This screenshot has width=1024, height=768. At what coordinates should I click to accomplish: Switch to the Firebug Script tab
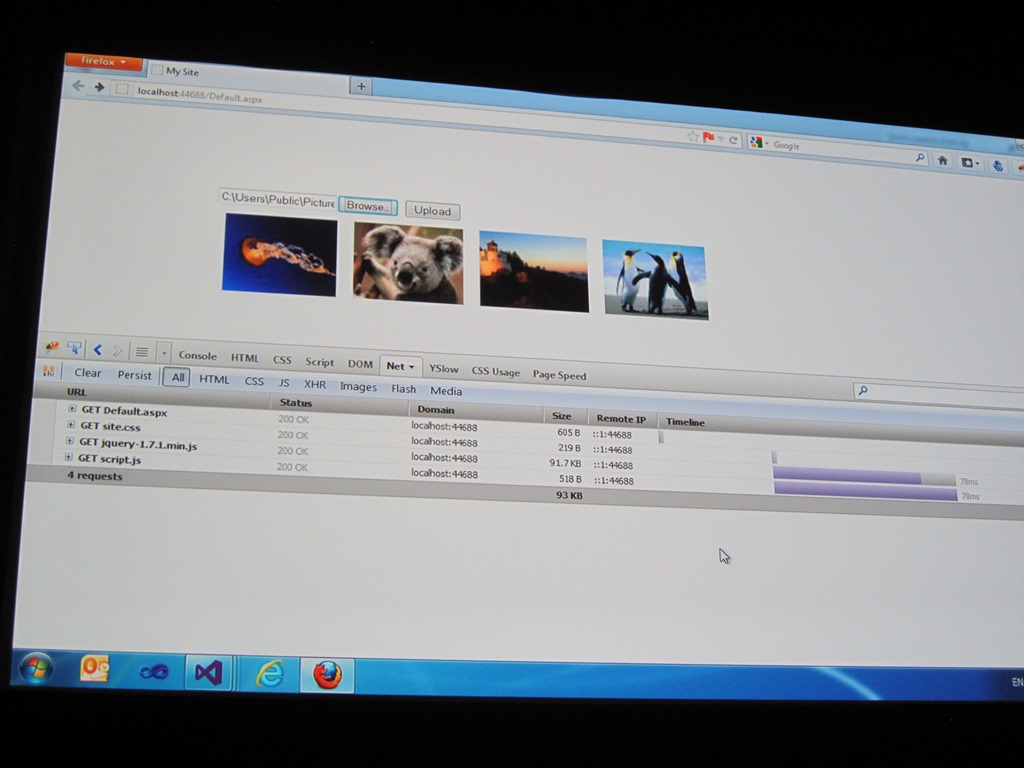tap(319, 362)
